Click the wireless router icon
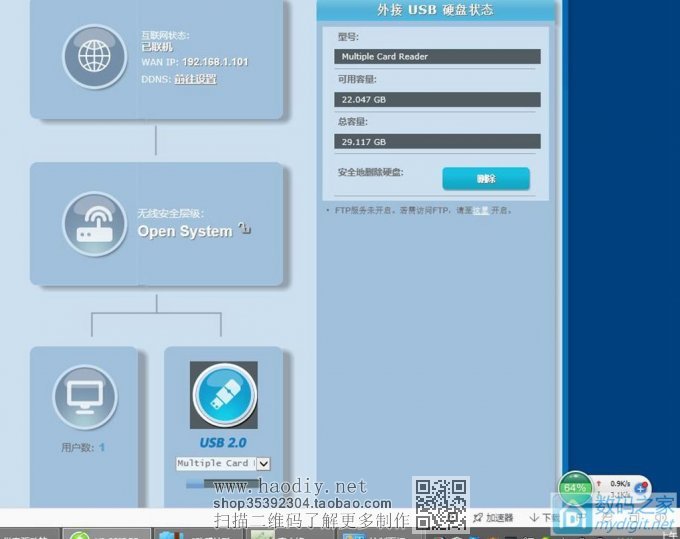The width and height of the screenshot is (680, 539). click(x=95, y=224)
